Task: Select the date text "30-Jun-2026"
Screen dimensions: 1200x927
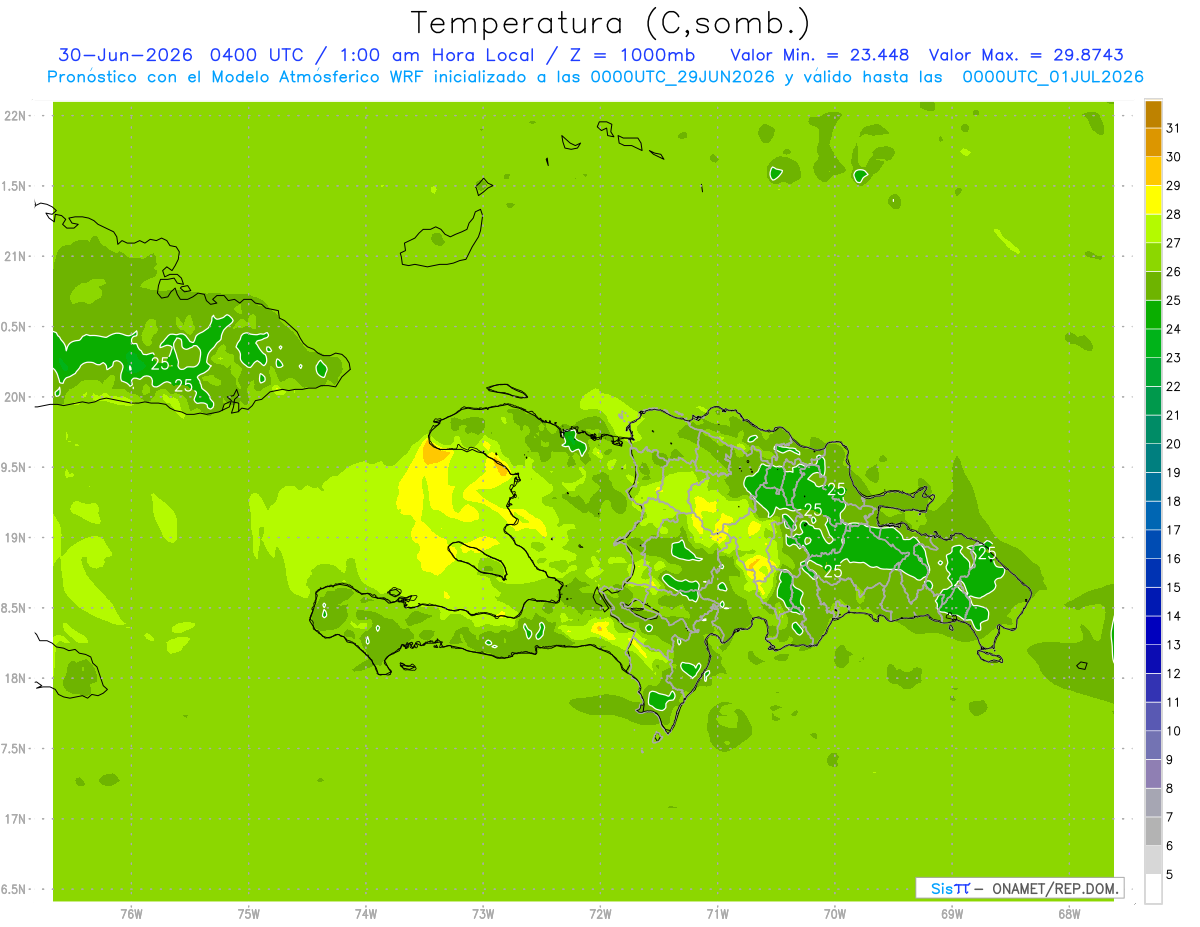Action: 127,55
